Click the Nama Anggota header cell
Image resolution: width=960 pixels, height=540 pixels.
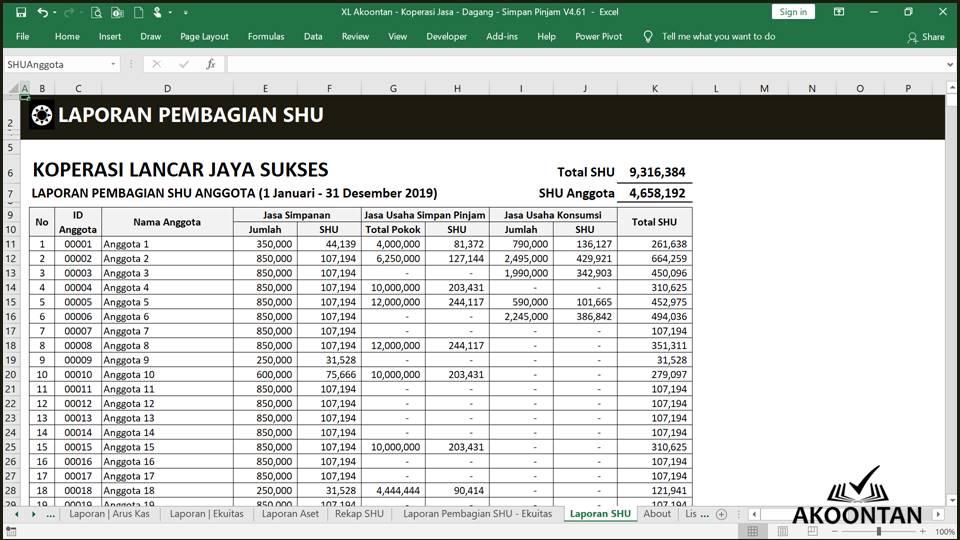click(x=167, y=222)
